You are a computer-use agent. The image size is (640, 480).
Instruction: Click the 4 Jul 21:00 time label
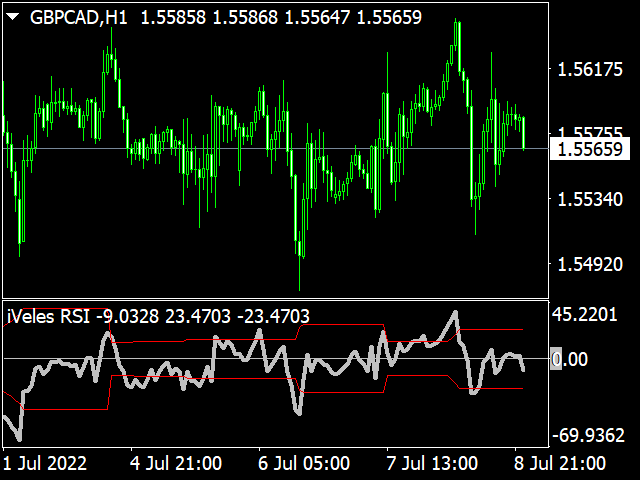pyautogui.click(x=176, y=464)
